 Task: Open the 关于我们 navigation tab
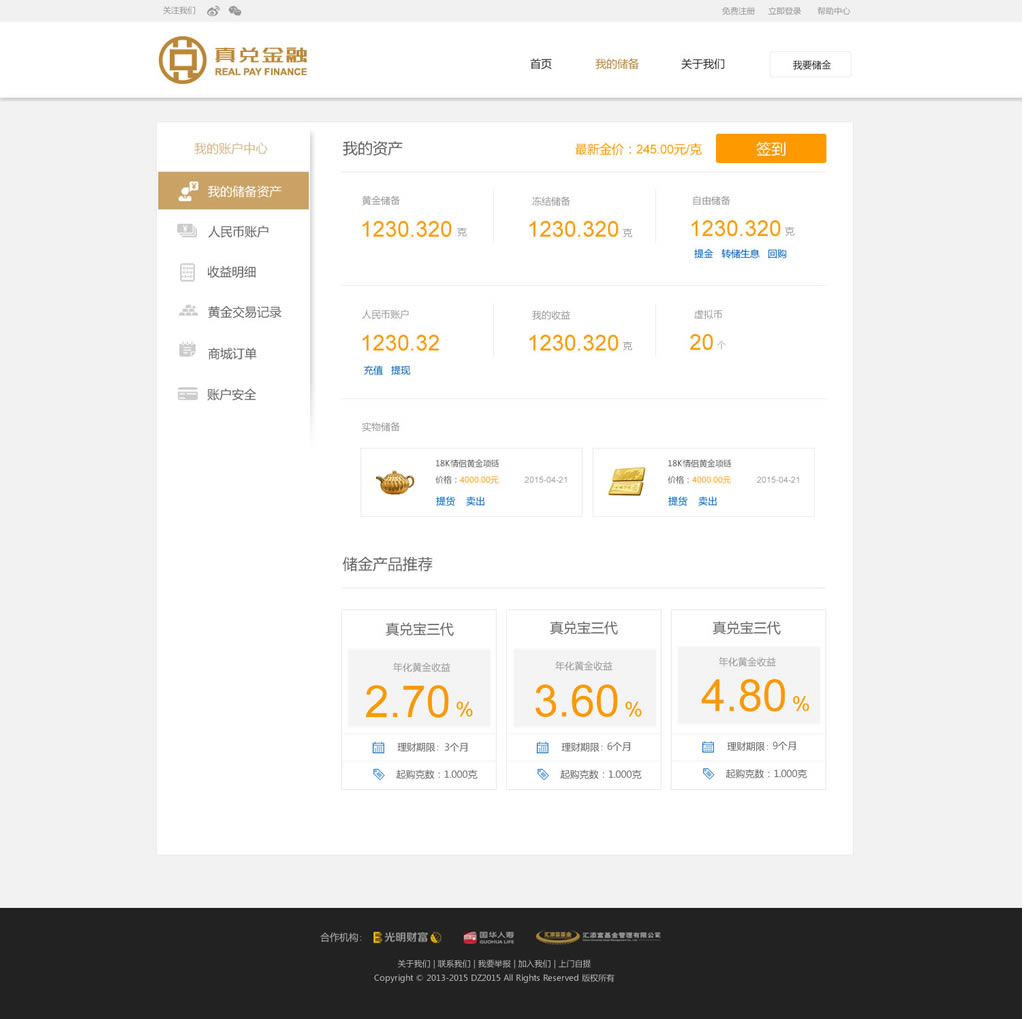click(x=703, y=64)
